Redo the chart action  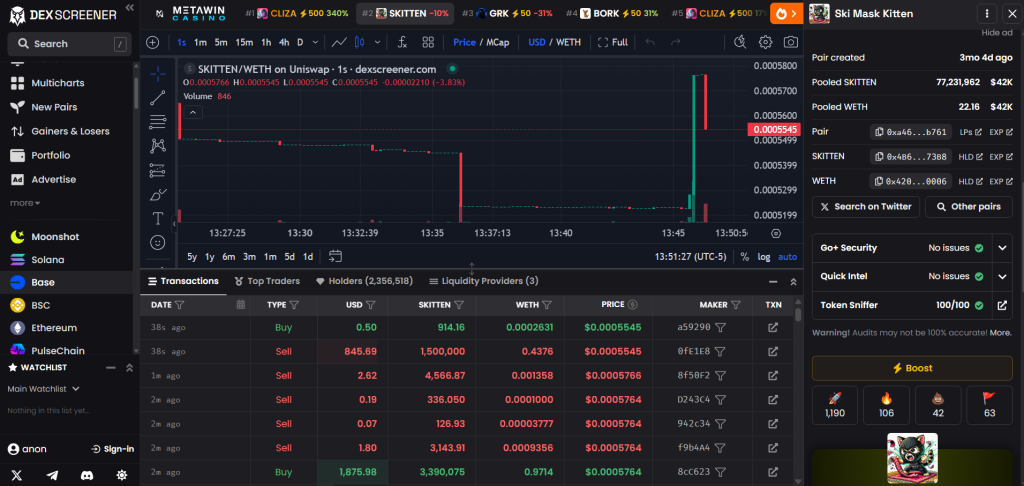676,42
